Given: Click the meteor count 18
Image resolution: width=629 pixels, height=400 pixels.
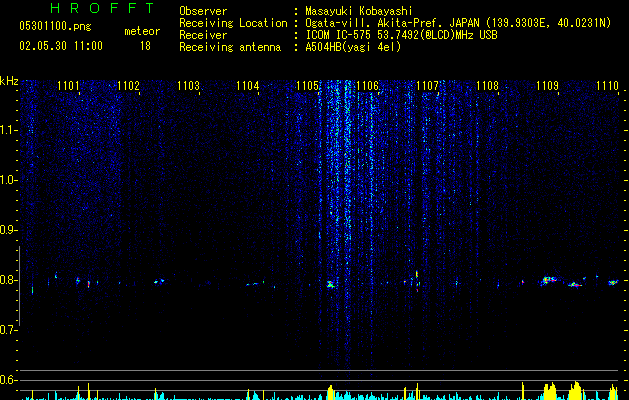Looking at the screenshot, I should click(x=145, y=46).
